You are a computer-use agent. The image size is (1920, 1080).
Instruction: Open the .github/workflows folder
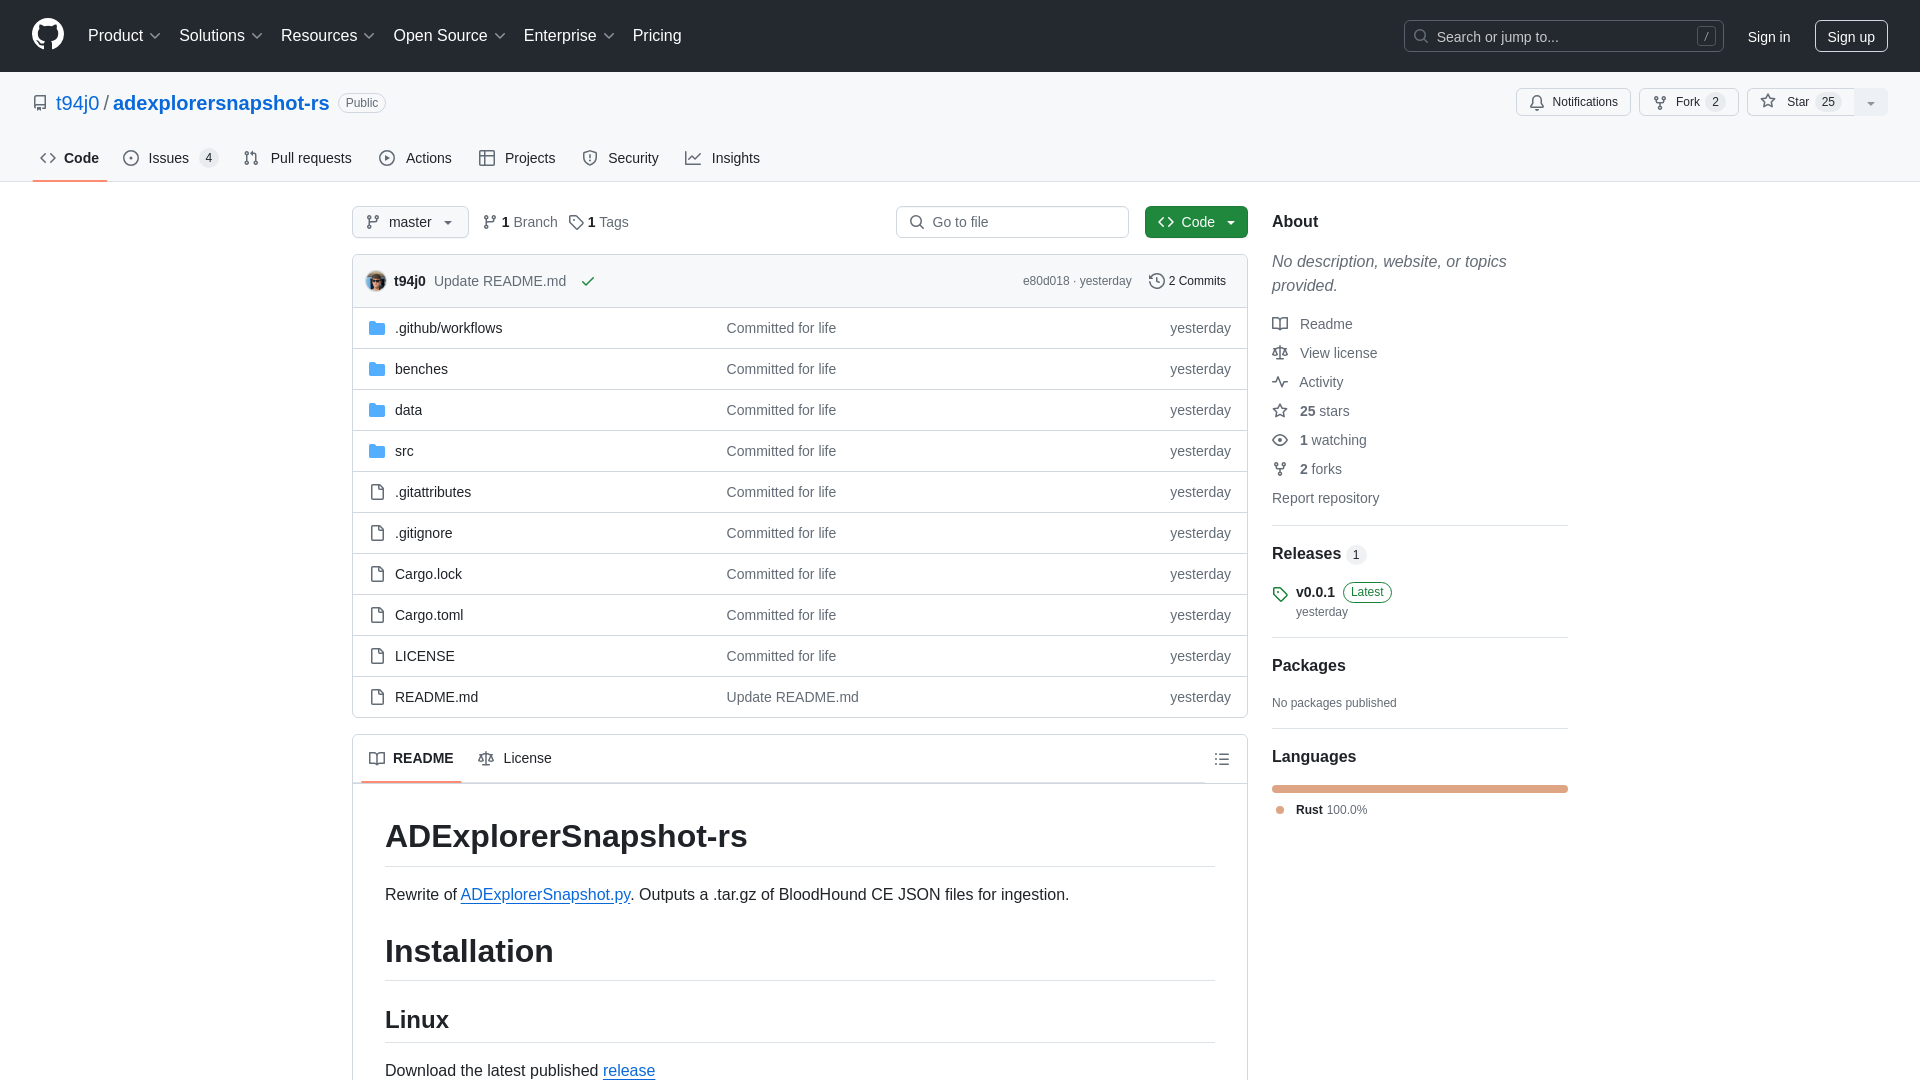click(448, 328)
